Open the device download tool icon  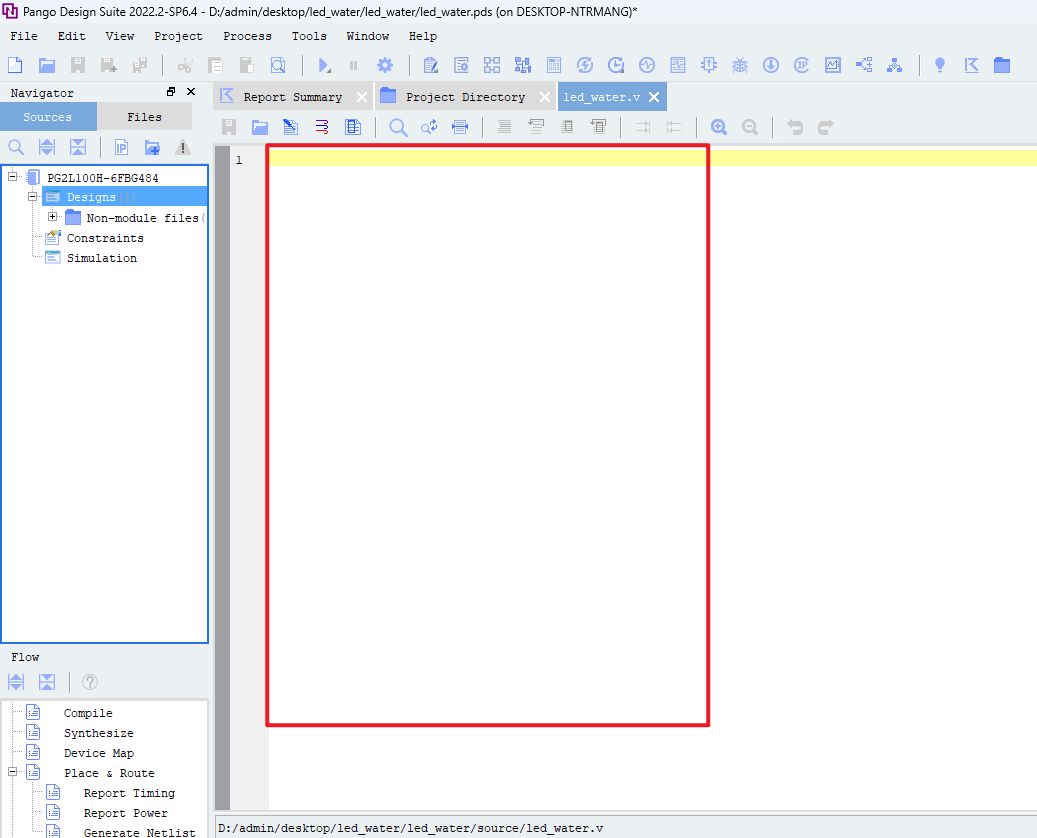[769, 66]
